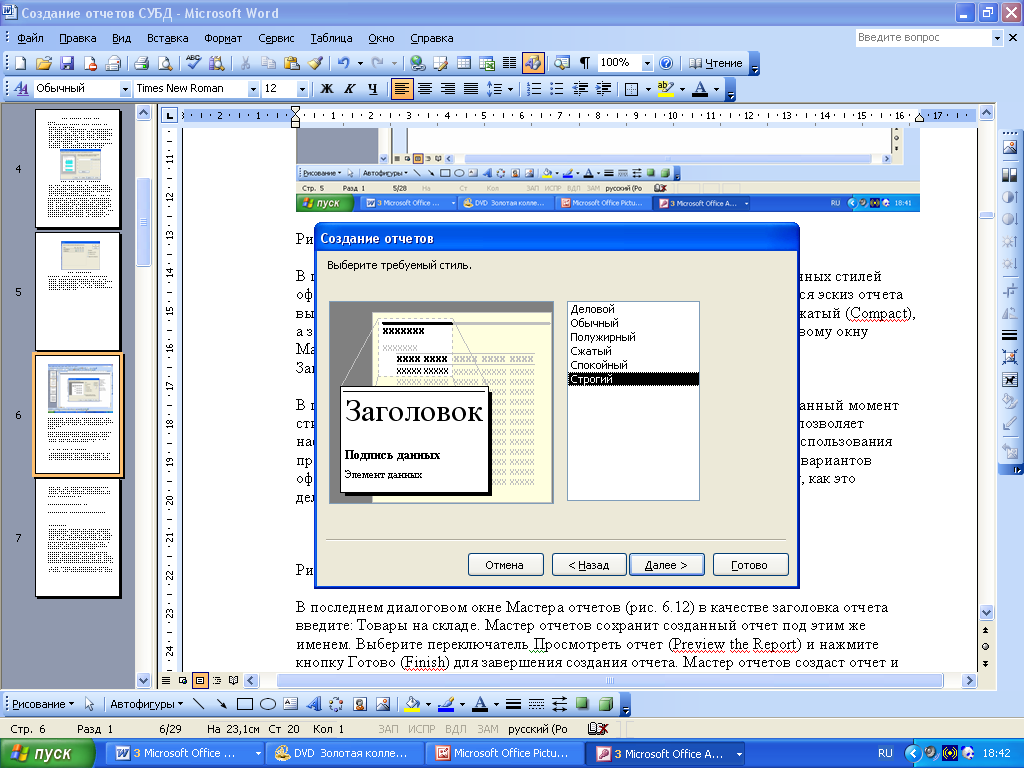Apply numbered list formatting
The height and width of the screenshot is (768, 1024).
coord(534,89)
